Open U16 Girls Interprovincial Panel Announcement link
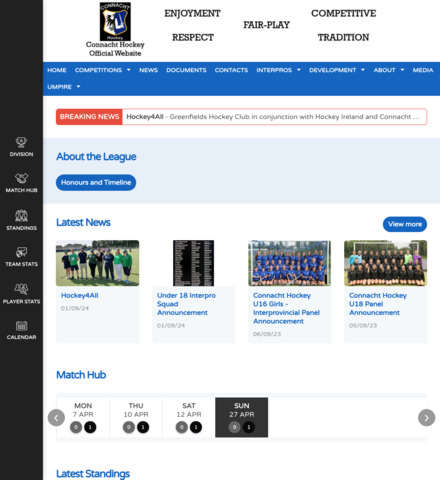Screen dimensions: 440x480 click(286, 308)
